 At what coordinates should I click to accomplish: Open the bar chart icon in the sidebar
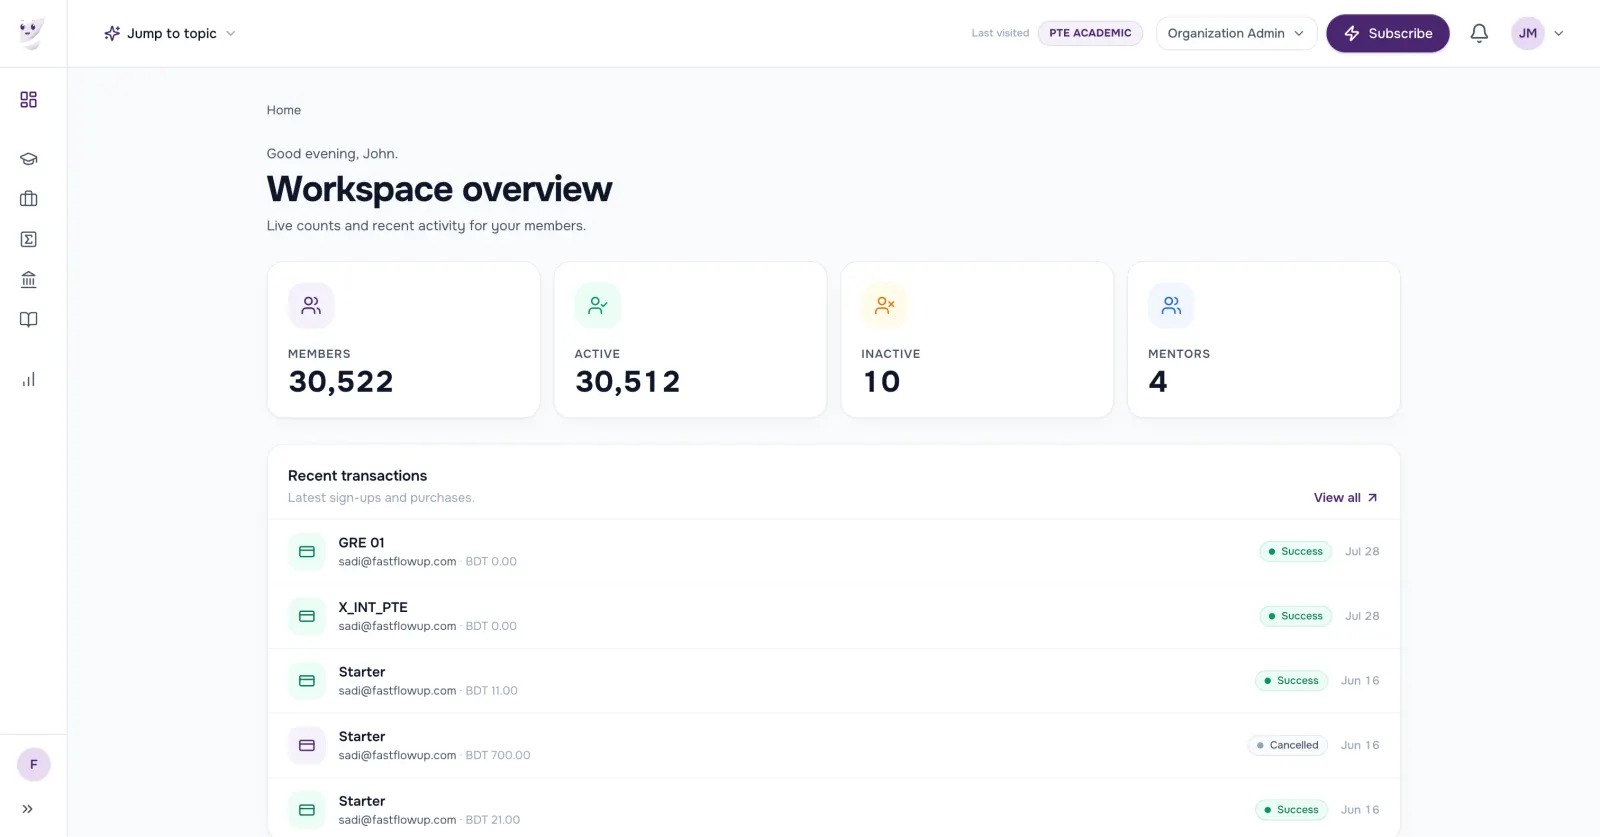(29, 380)
